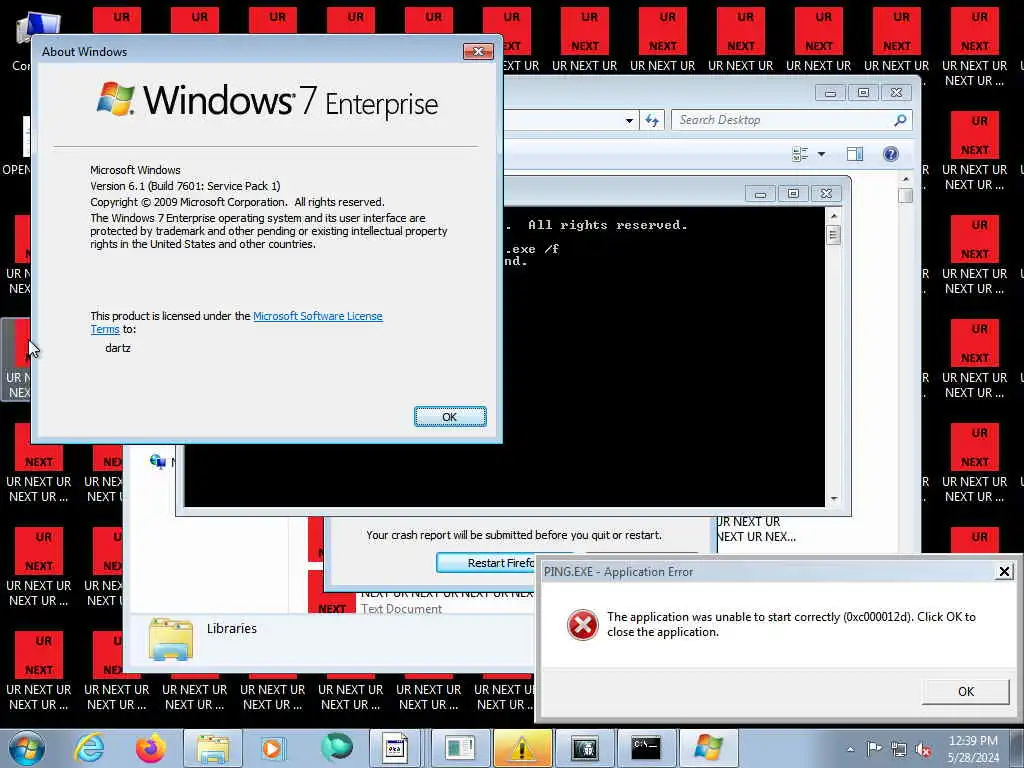The height and width of the screenshot is (768, 1024).
Task: Click the Explorer window scrollbar up arrow
Action: [905, 179]
